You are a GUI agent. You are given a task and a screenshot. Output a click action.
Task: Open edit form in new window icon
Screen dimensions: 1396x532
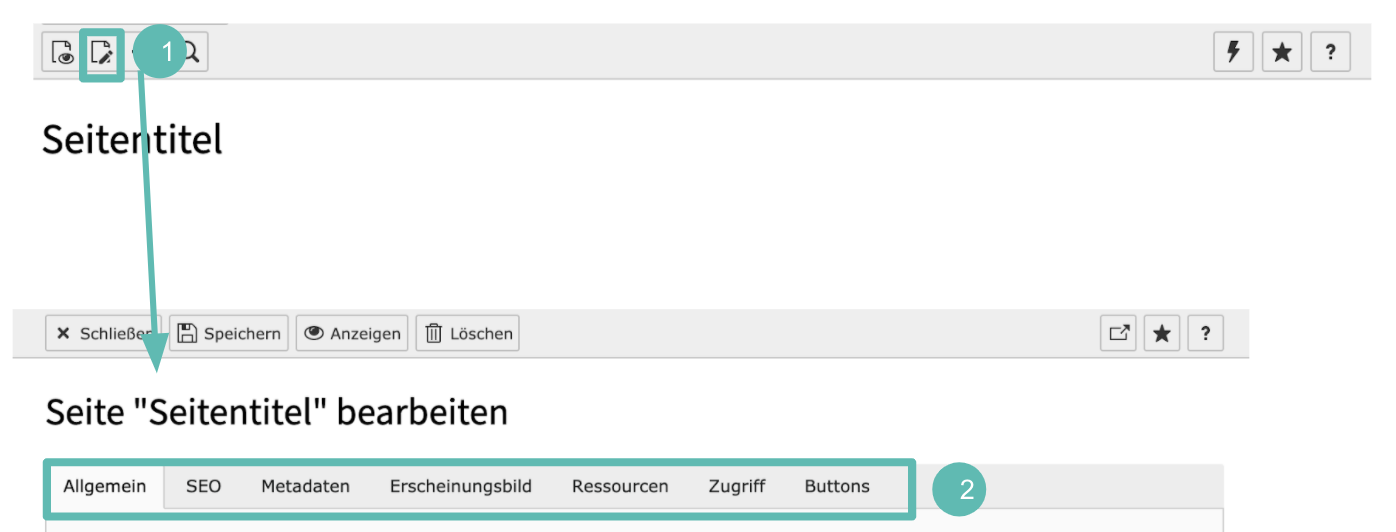tap(1121, 334)
